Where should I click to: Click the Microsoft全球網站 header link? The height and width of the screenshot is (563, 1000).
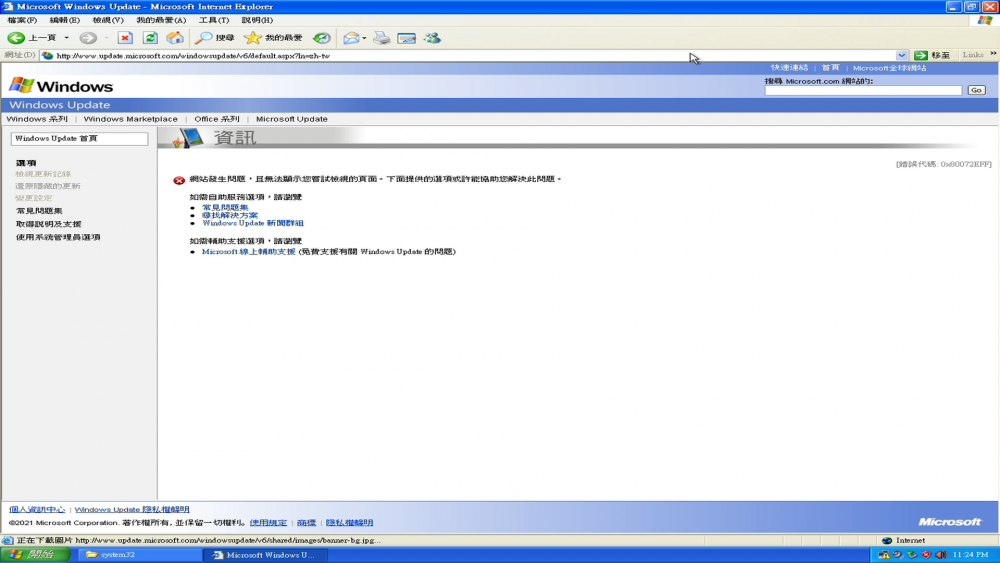[889, 68]
